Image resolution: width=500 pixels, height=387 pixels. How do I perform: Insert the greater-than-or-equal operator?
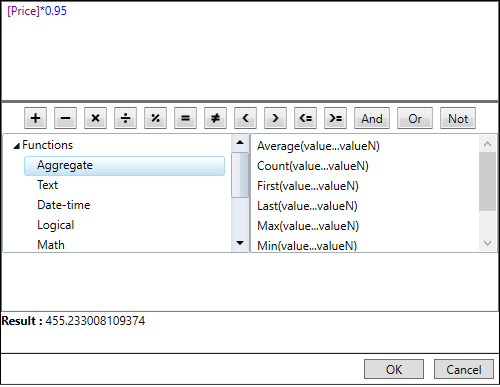[335, 118]
